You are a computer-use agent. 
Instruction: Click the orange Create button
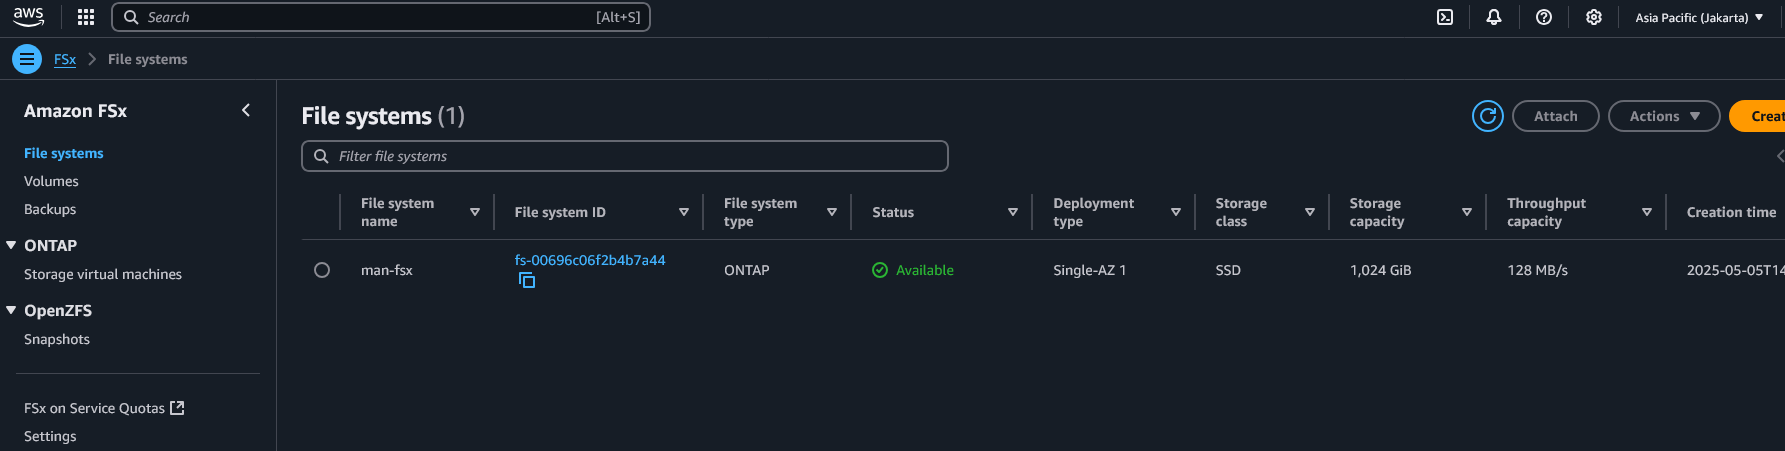(x=1758, y=116)
